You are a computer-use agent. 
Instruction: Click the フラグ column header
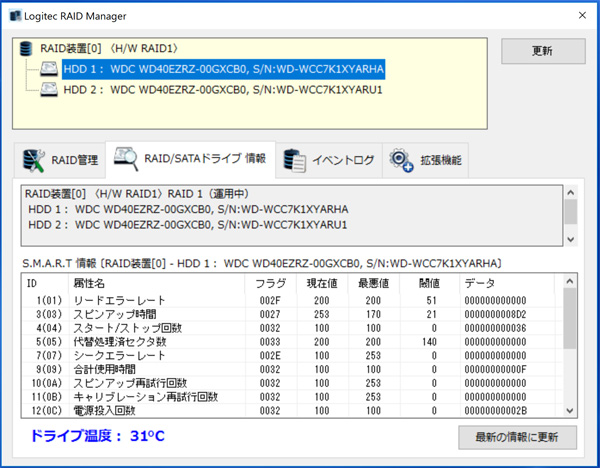point(270,283)
